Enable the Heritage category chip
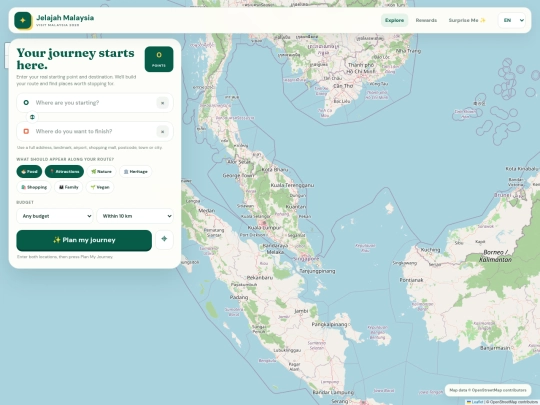The image size is (540, 405). click(x=135, y=172)
